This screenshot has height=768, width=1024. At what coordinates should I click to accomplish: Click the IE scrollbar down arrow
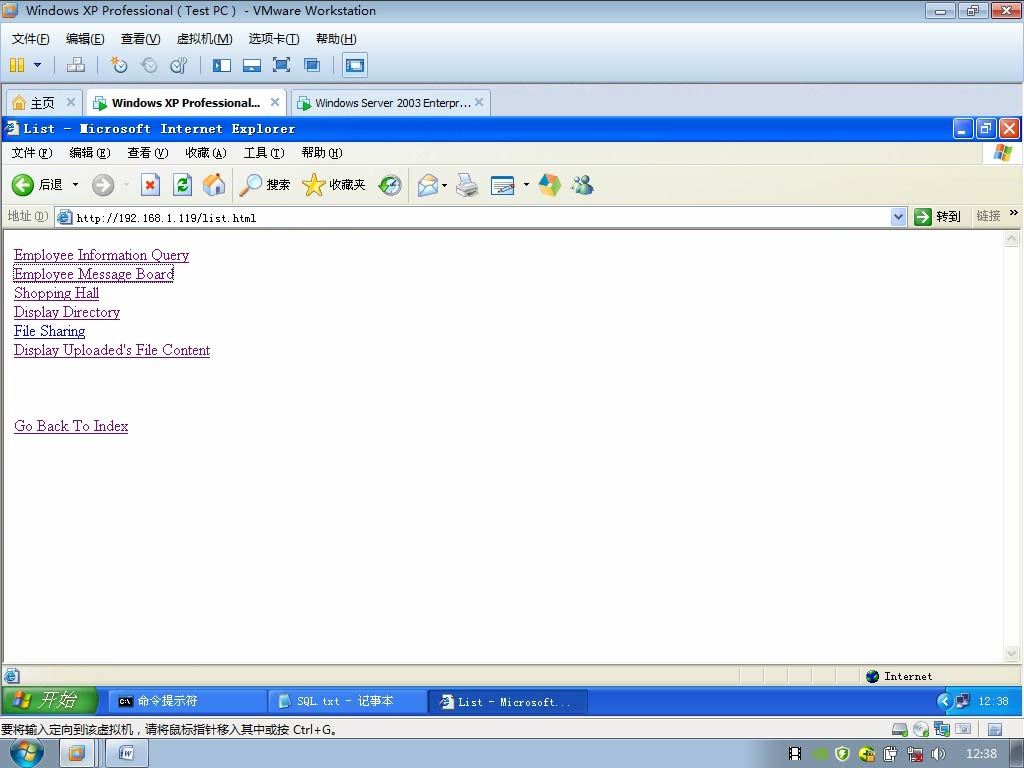point(1011,654)
